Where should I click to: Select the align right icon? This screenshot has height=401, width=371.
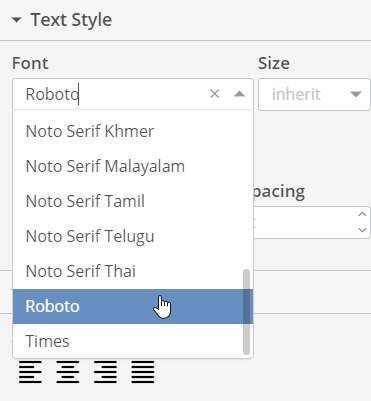click(105, 372)
